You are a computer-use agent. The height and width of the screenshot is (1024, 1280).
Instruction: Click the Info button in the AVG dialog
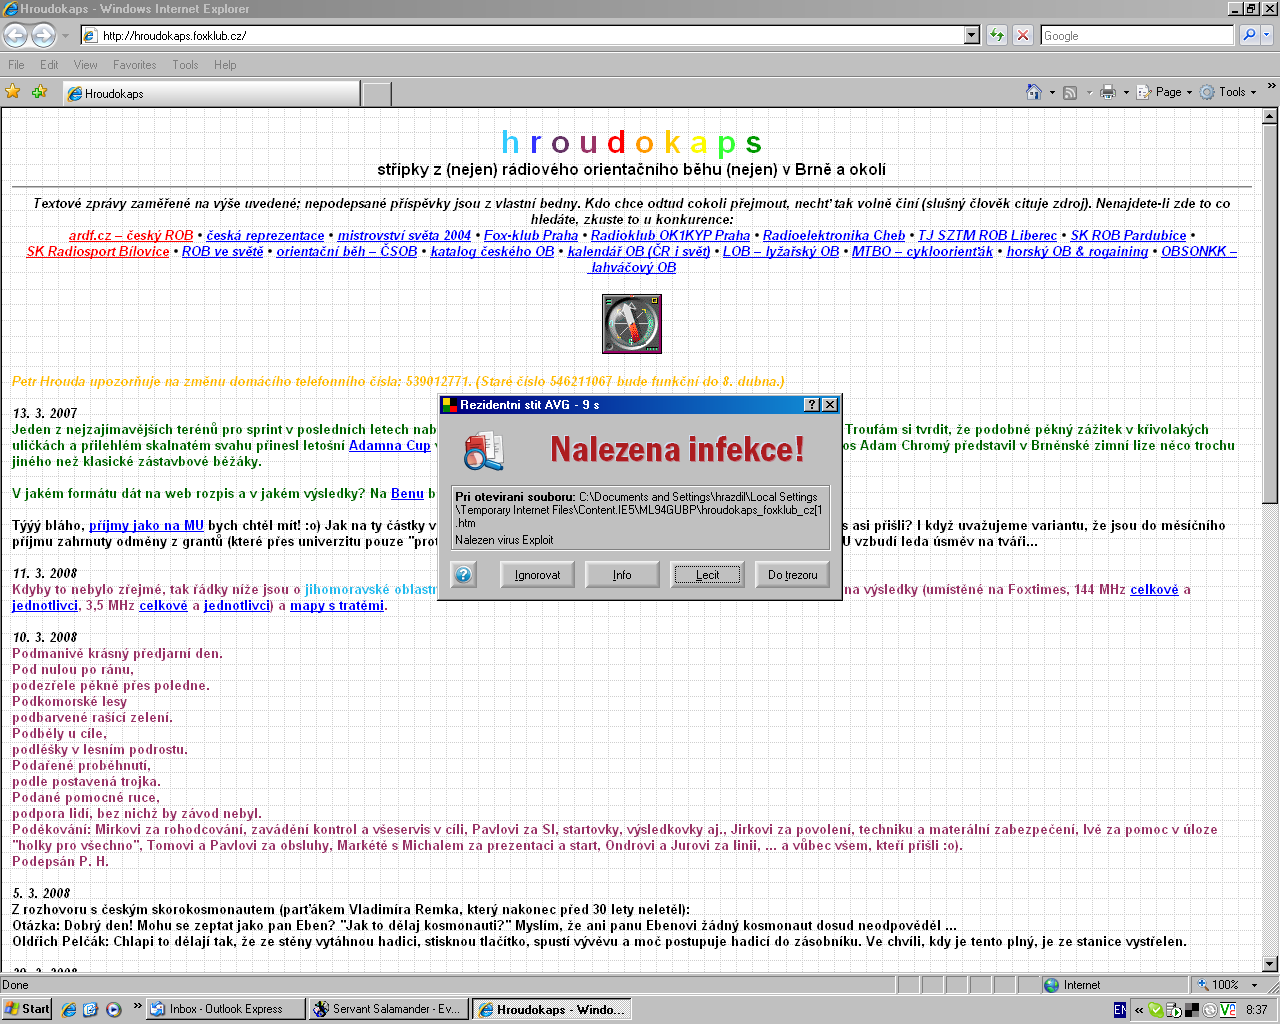[x=622, y=575]
